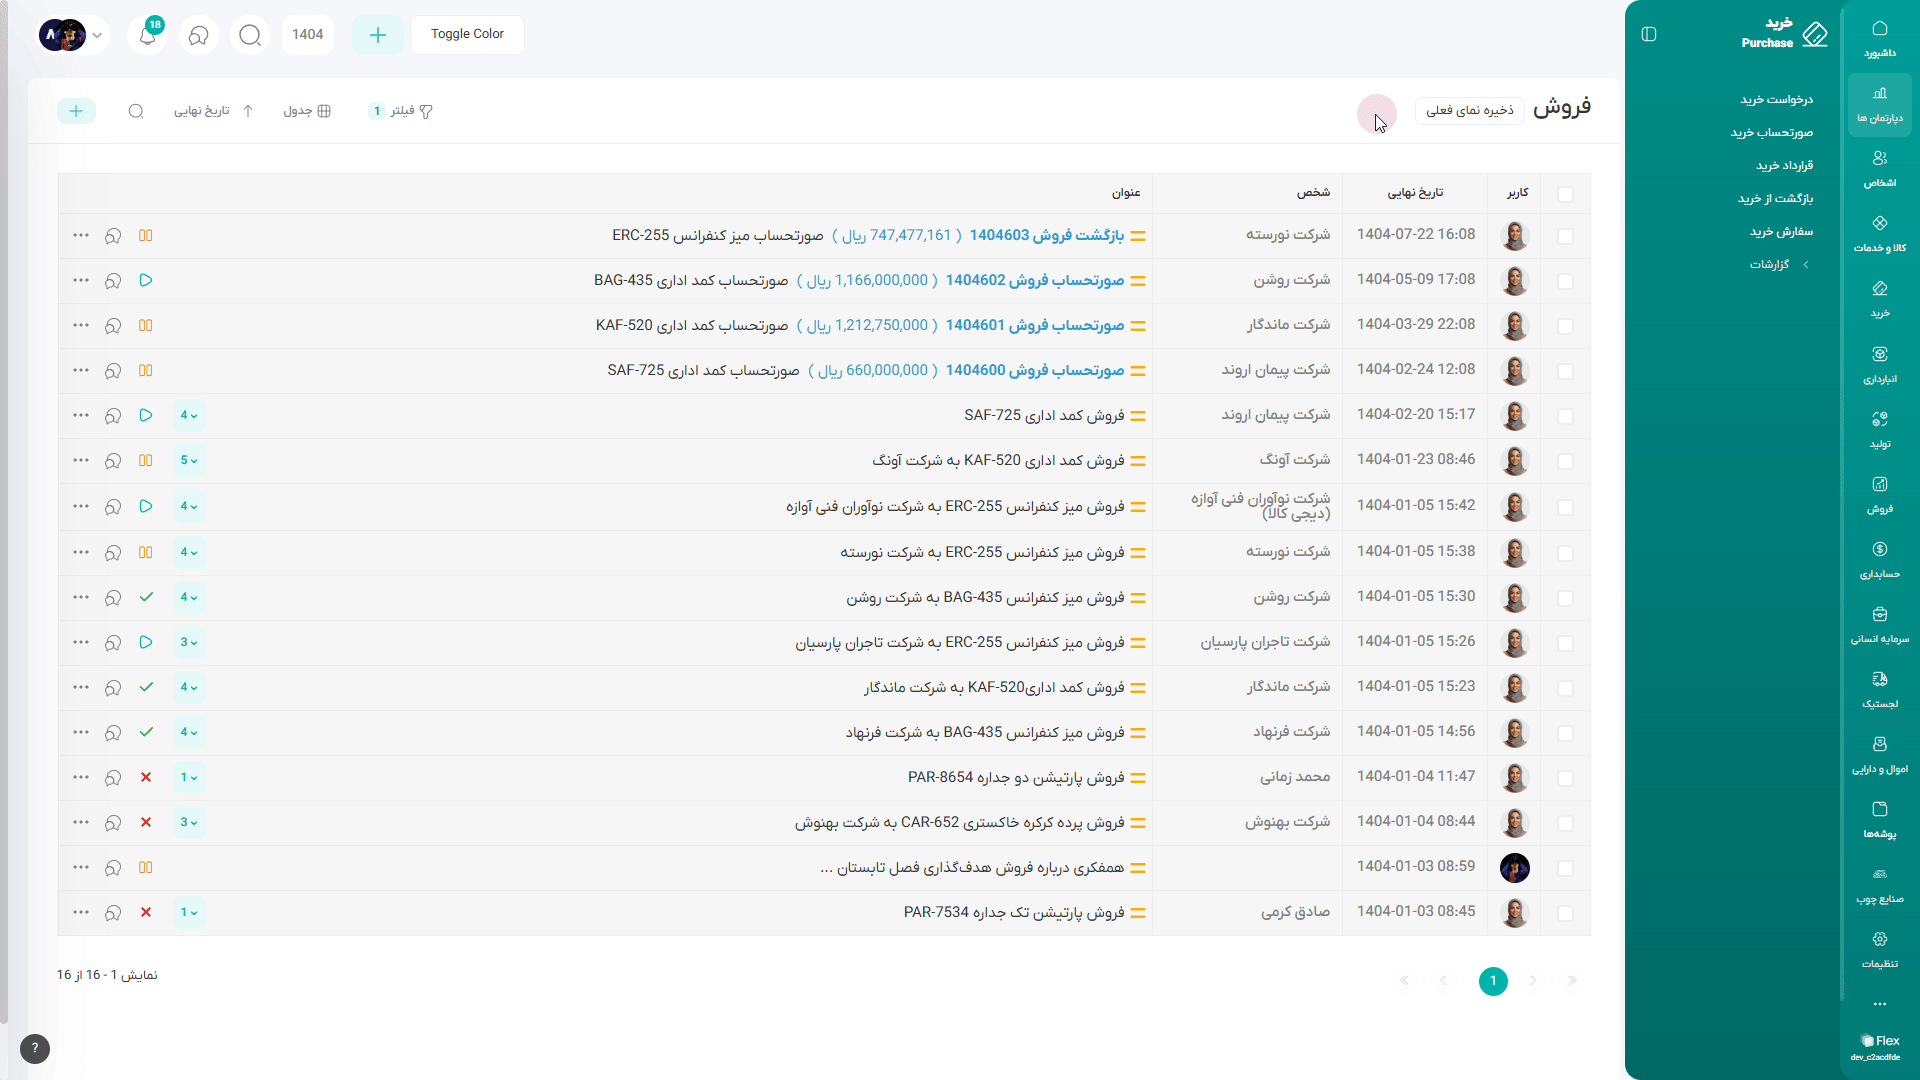Open the notifications bell icon
1920x1080 pixels.
click(x=147, y=36)
